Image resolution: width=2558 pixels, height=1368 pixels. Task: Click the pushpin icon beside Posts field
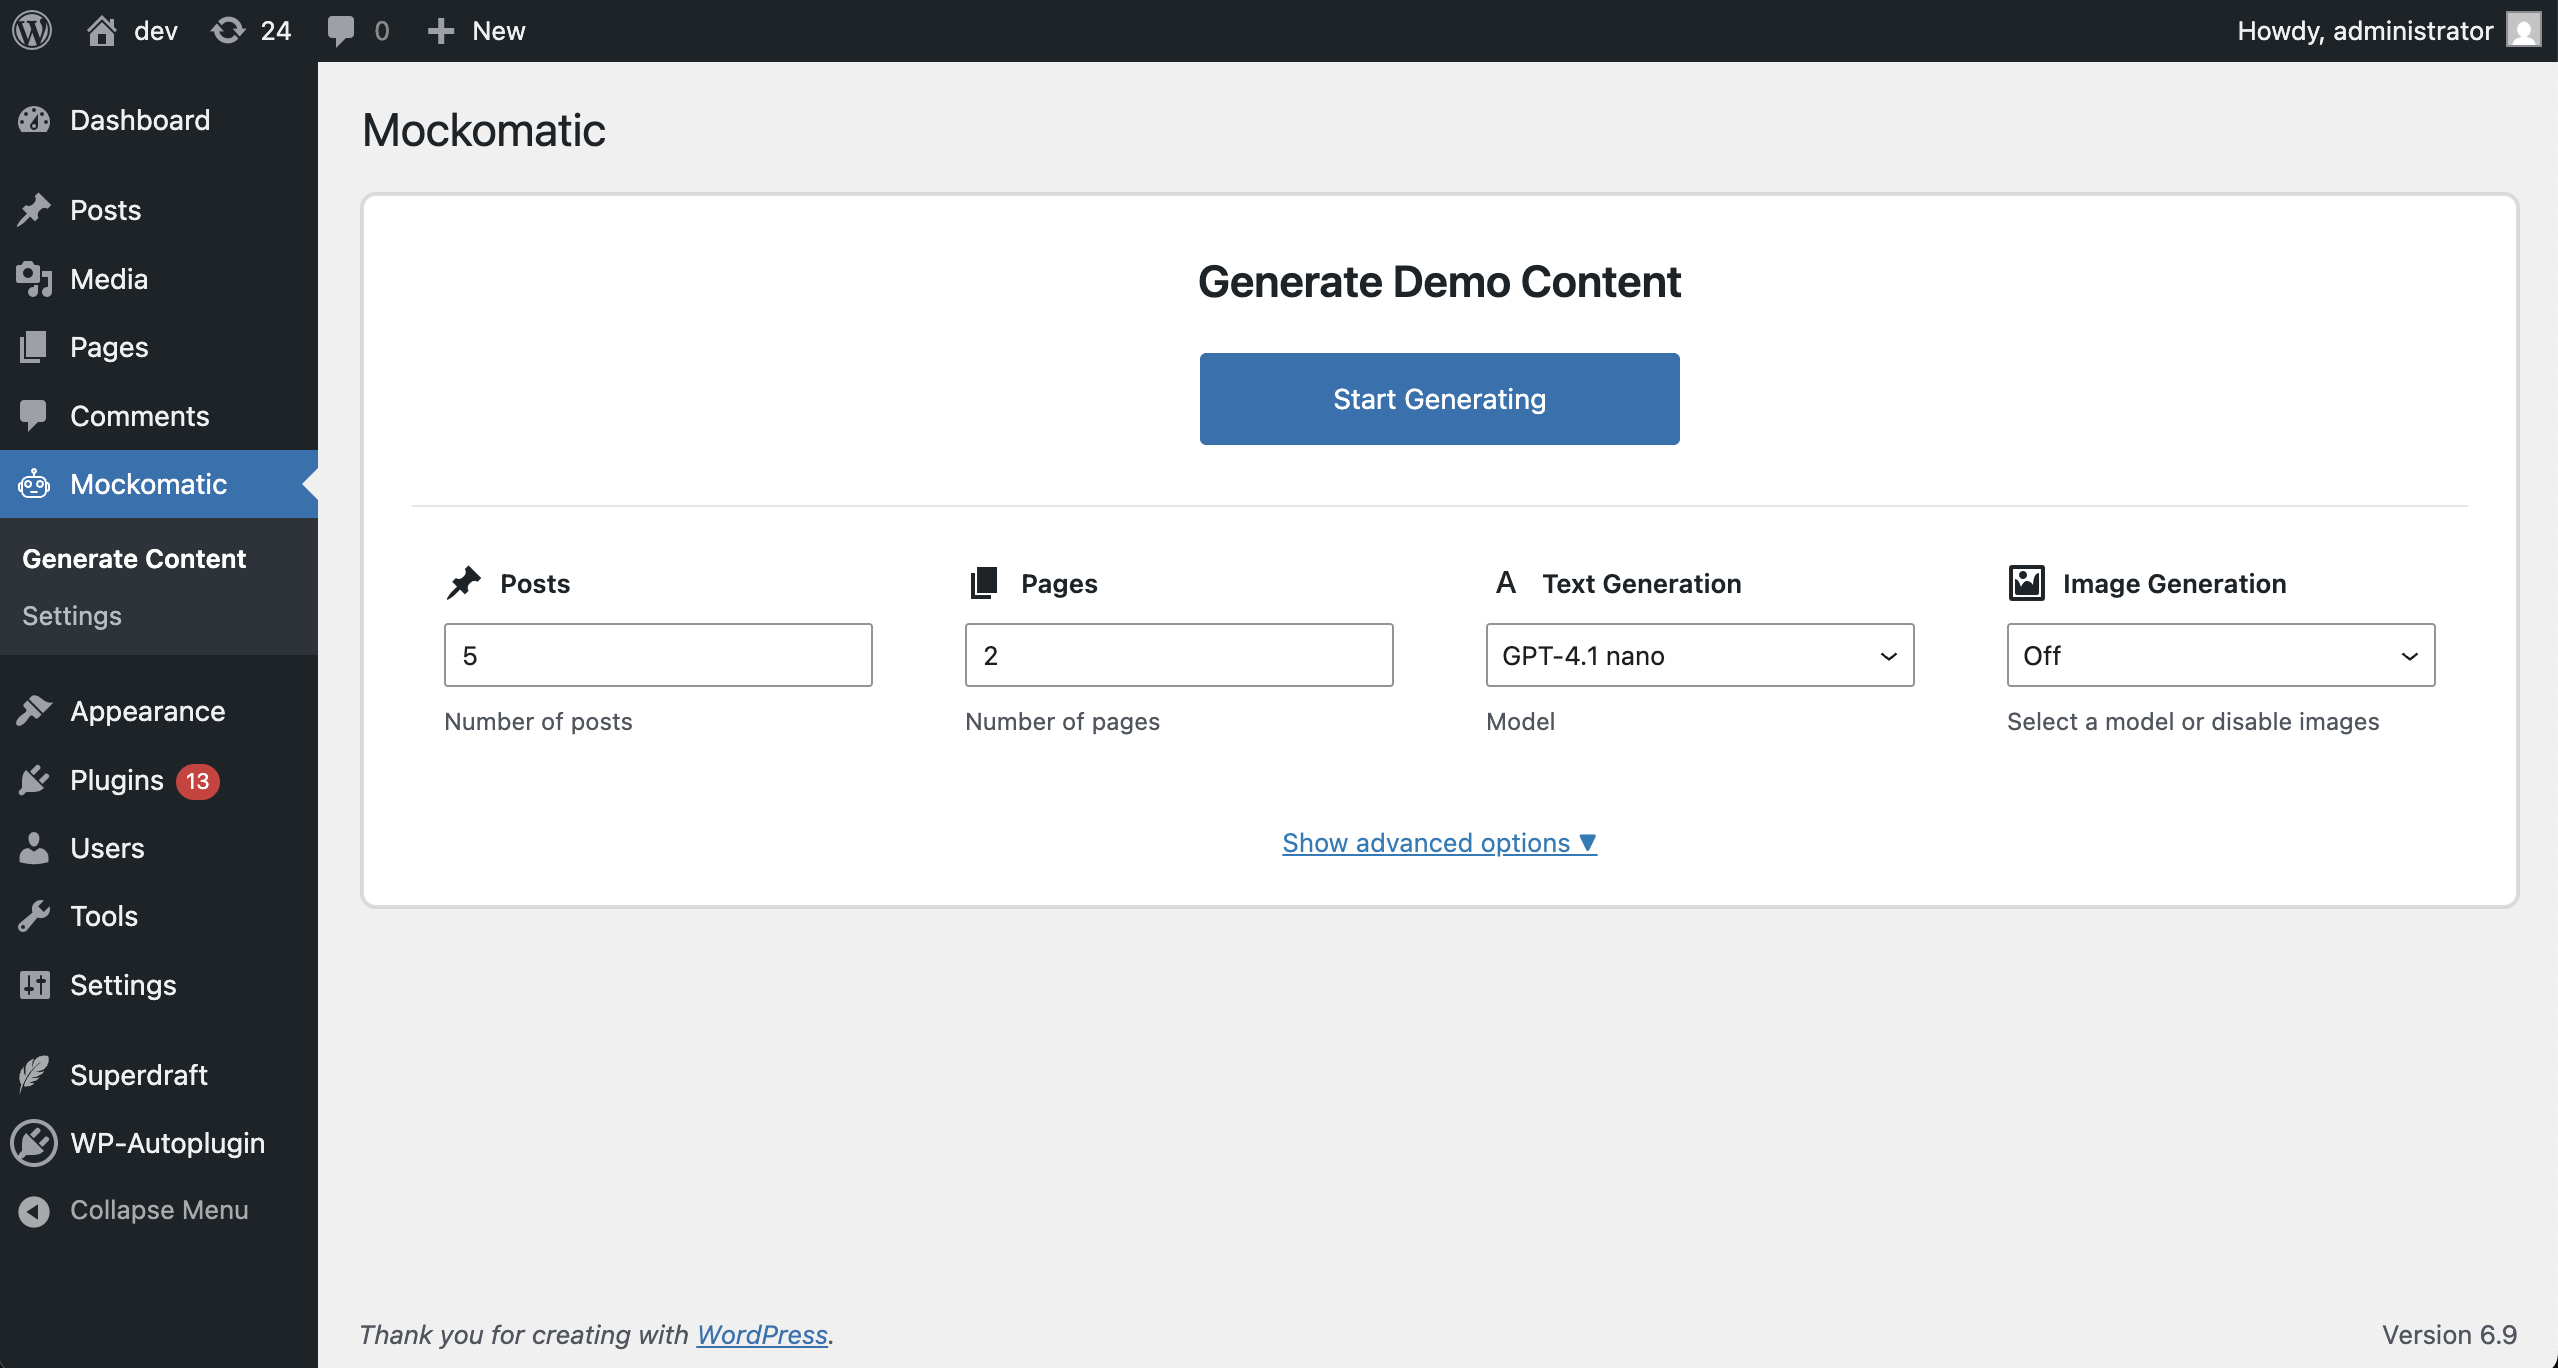pos(464,583)
